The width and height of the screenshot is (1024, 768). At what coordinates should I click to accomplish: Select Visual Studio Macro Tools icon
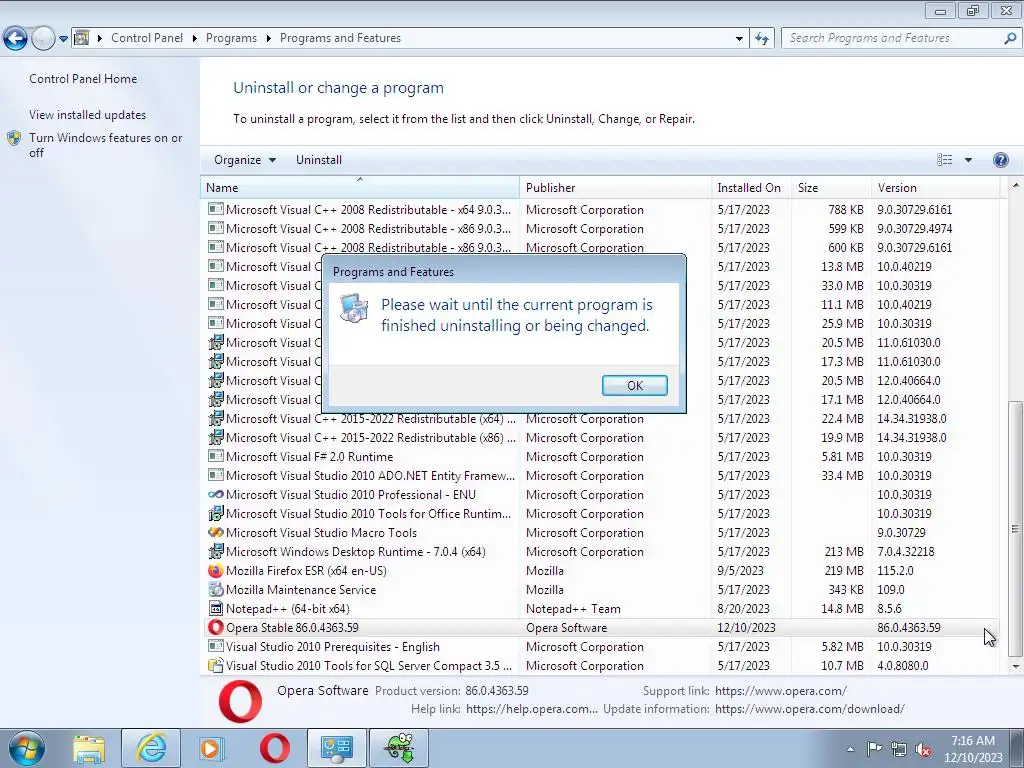[x=216, y=533]
